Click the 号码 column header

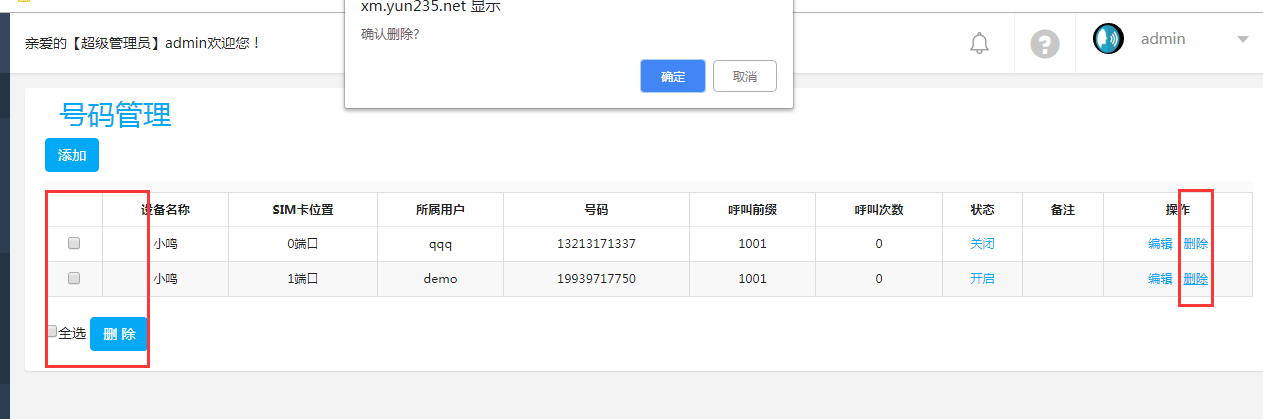tap(596, 210)
